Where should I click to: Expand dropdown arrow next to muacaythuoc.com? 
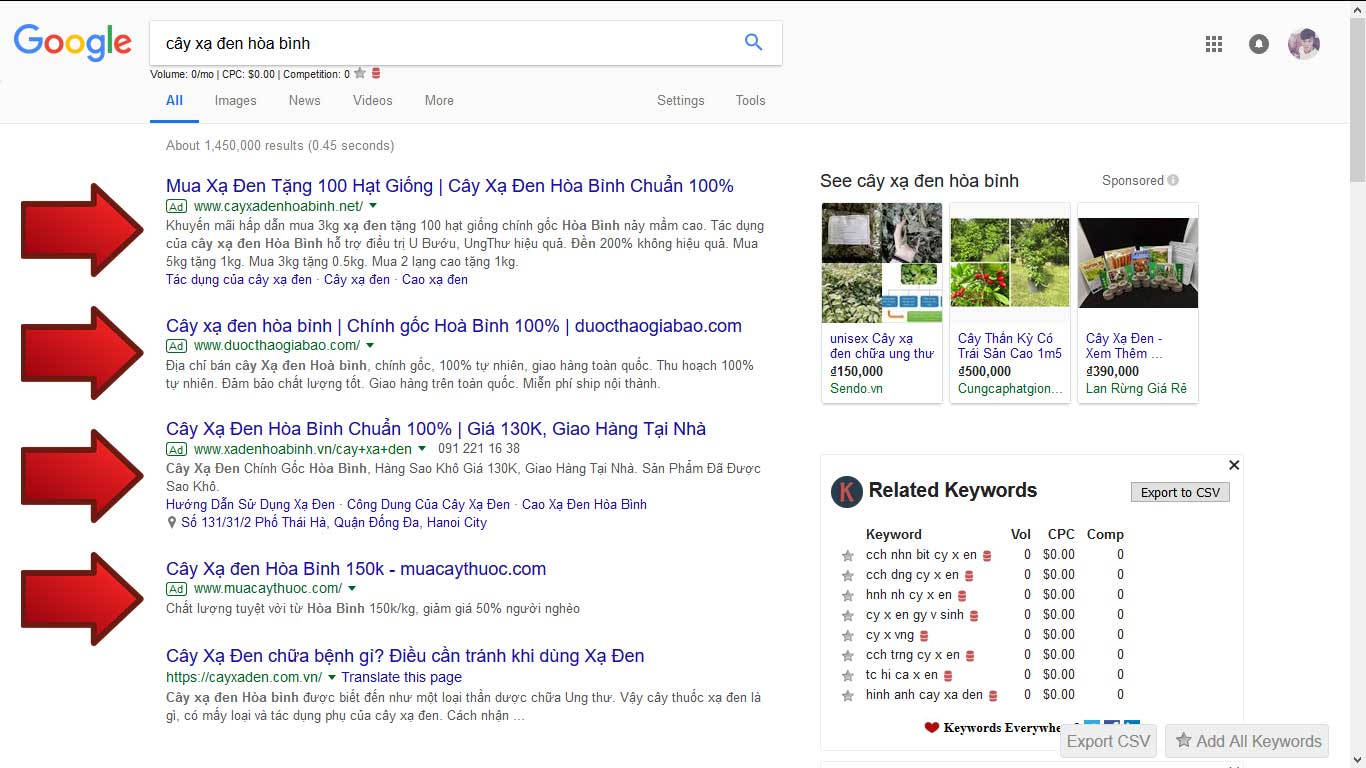pos(351,589)
